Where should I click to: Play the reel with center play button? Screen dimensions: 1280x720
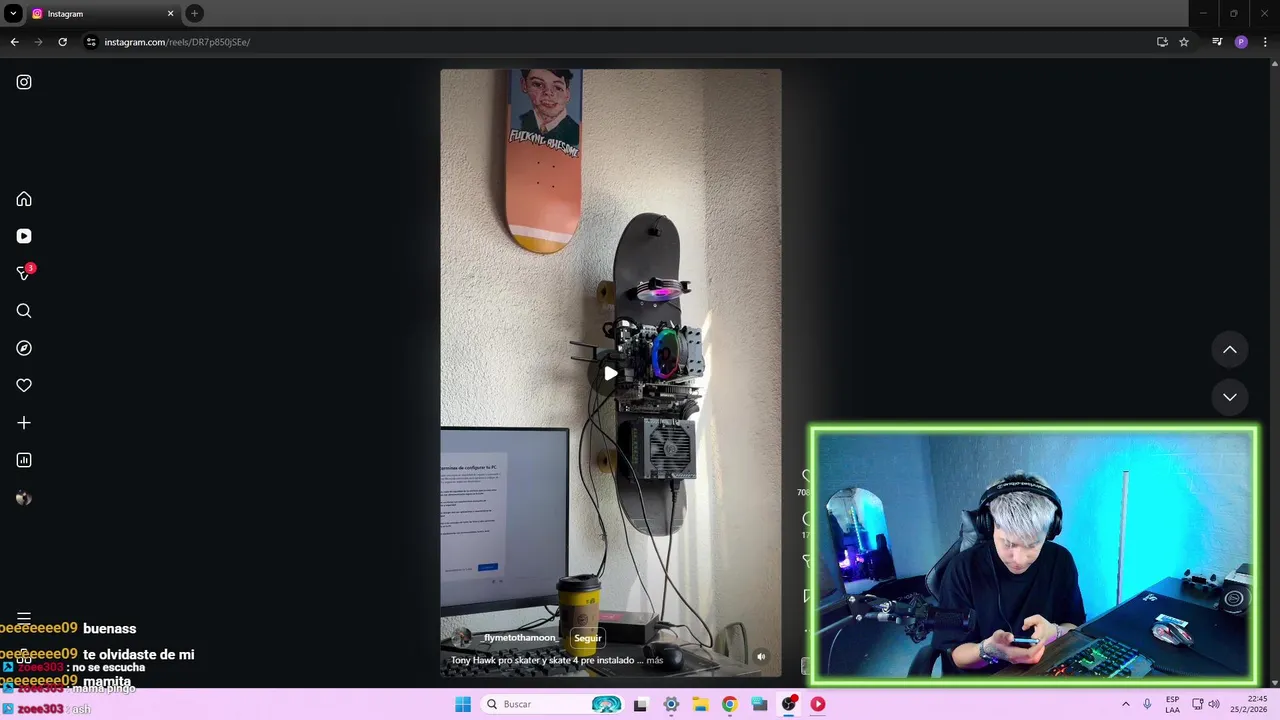611,373
